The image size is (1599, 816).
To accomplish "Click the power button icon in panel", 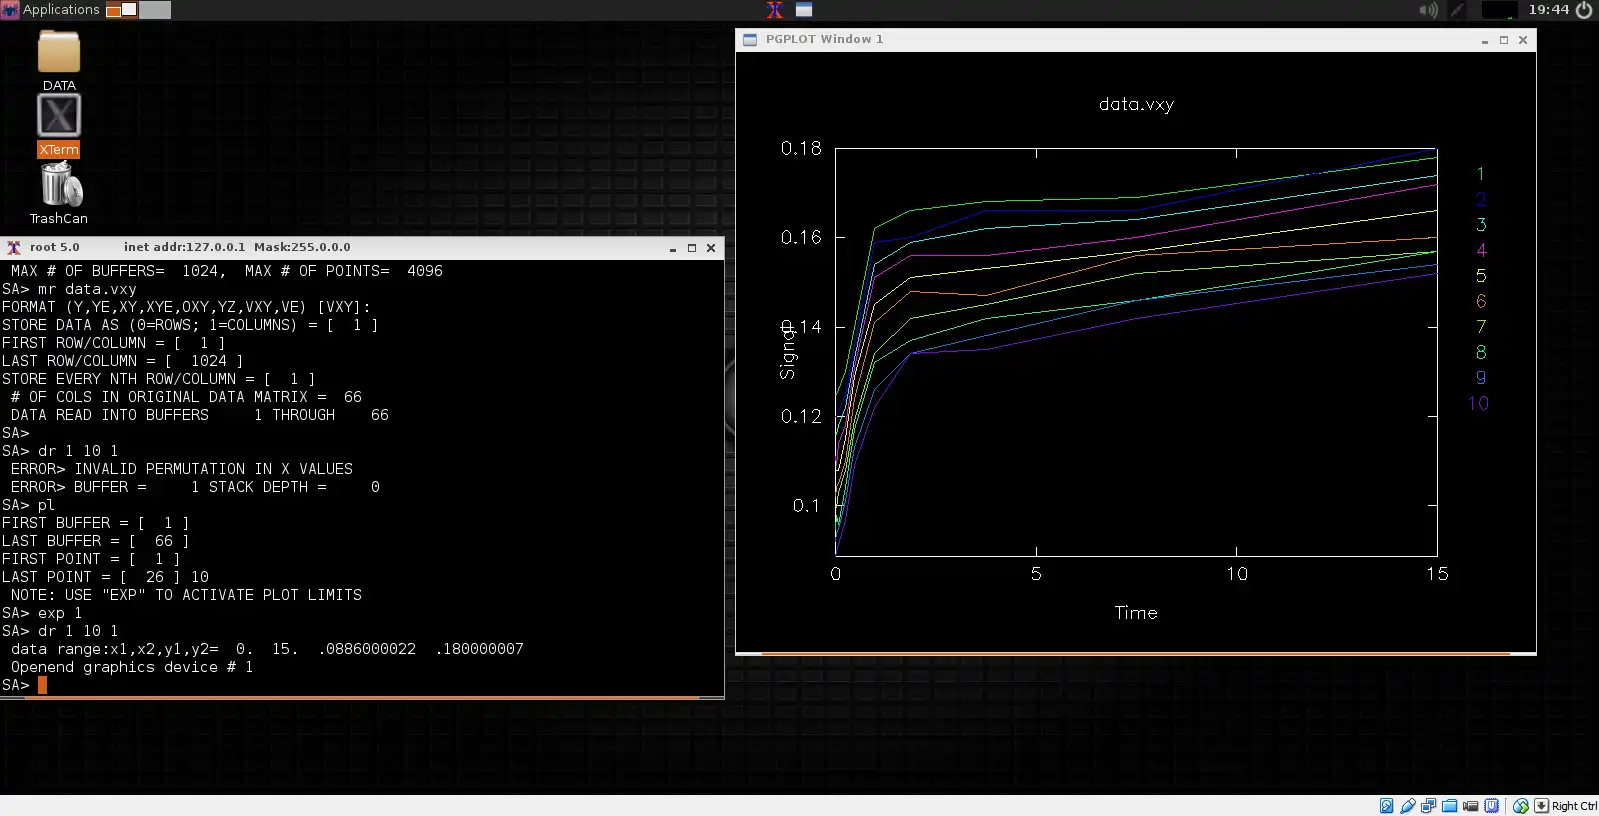I will (1584, 10).
